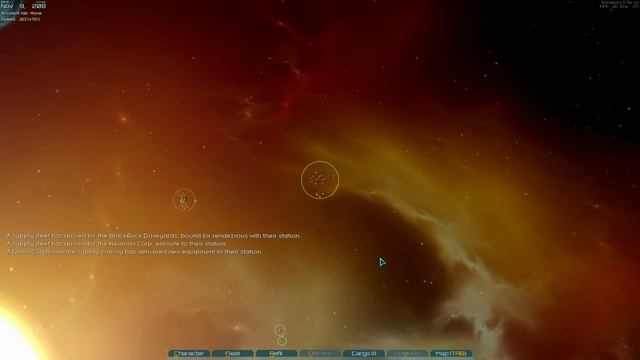640x360 pixels.
Task: Click the lower circular ability icon above Refit
Action: [282, 340]
